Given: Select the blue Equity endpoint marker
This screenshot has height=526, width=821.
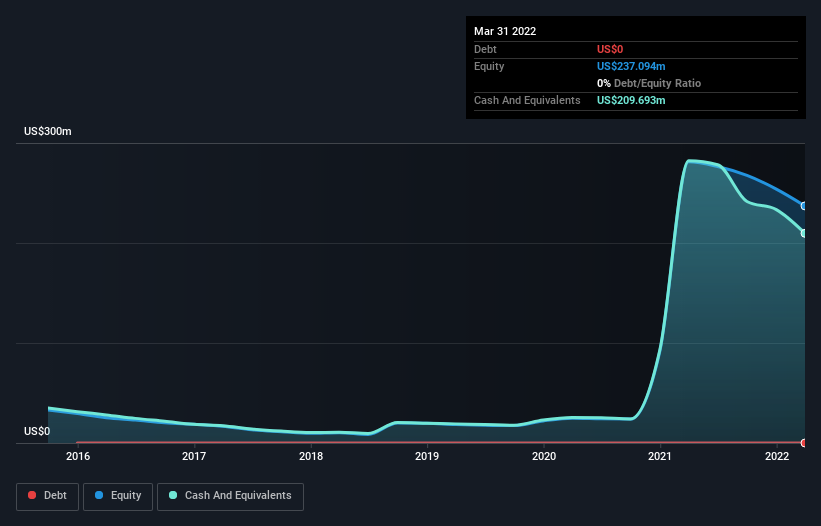Looking at the screenshot, I should 804,206.
